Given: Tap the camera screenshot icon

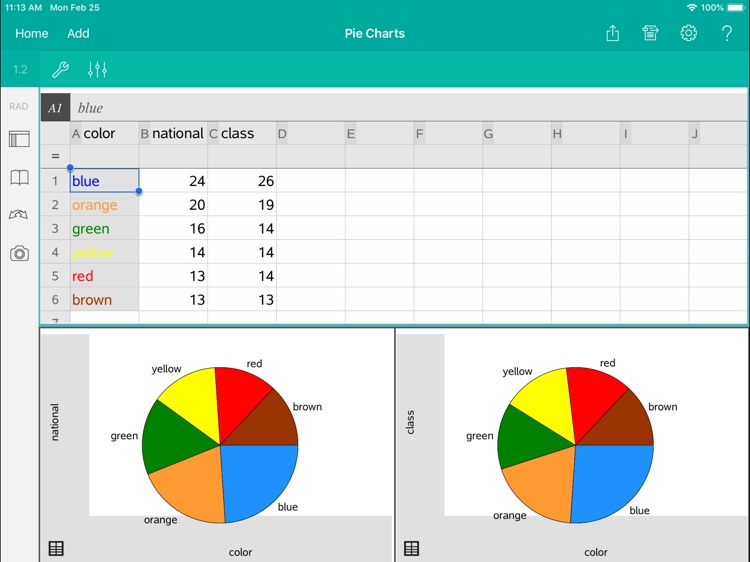Looking at the screenshot, I should 19,253.
